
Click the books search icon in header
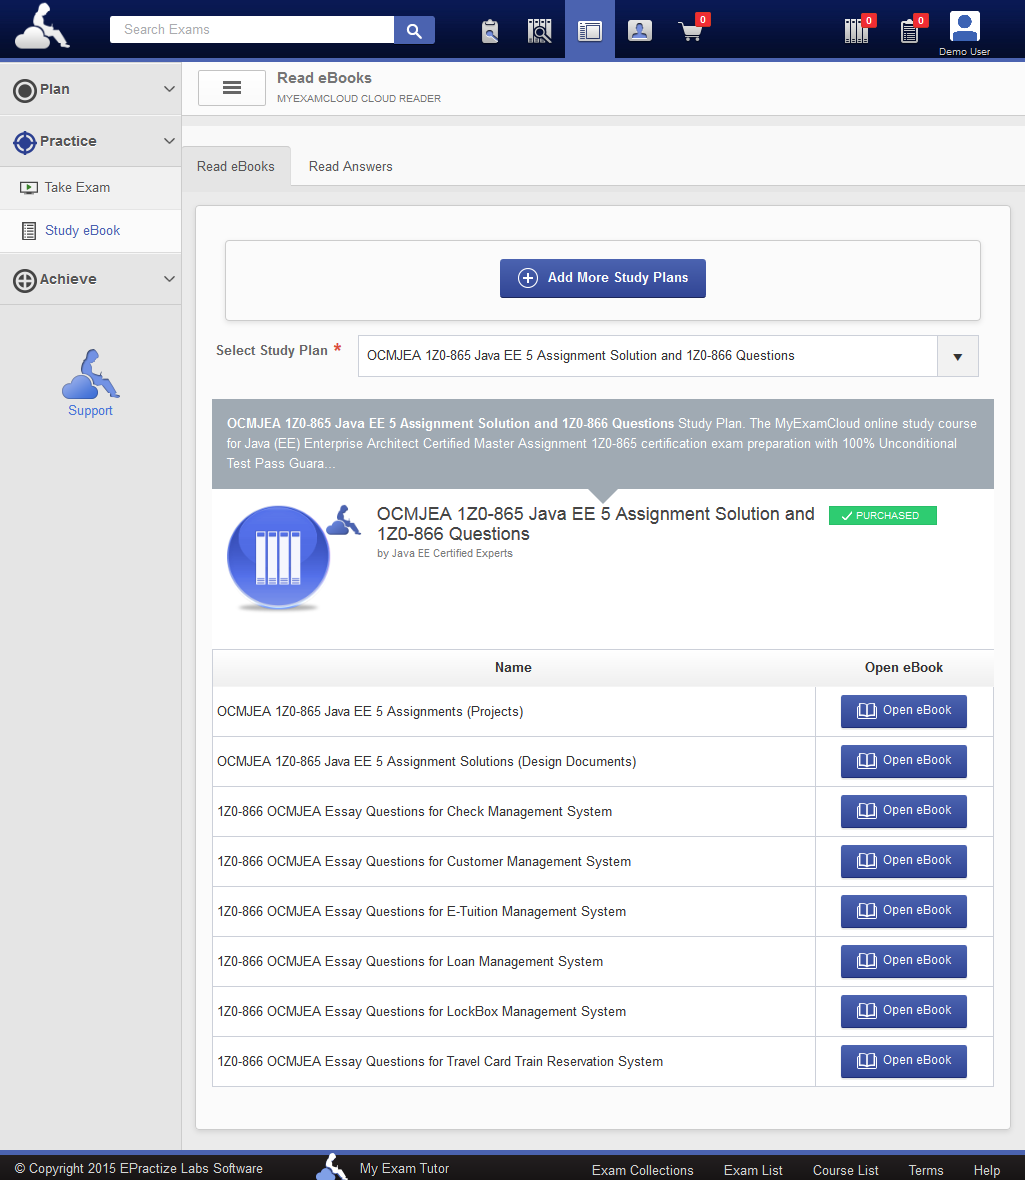tap(540, 31)
